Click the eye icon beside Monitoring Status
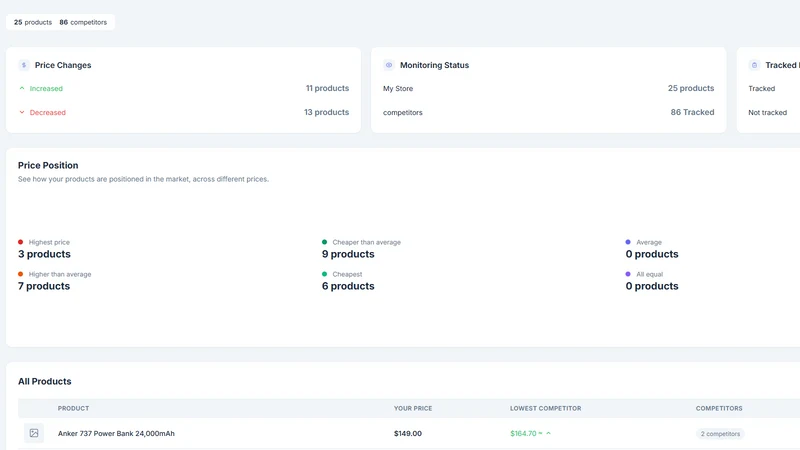This screenshot has width=800, height=450. pyautogui.click(x=389, y=65)
